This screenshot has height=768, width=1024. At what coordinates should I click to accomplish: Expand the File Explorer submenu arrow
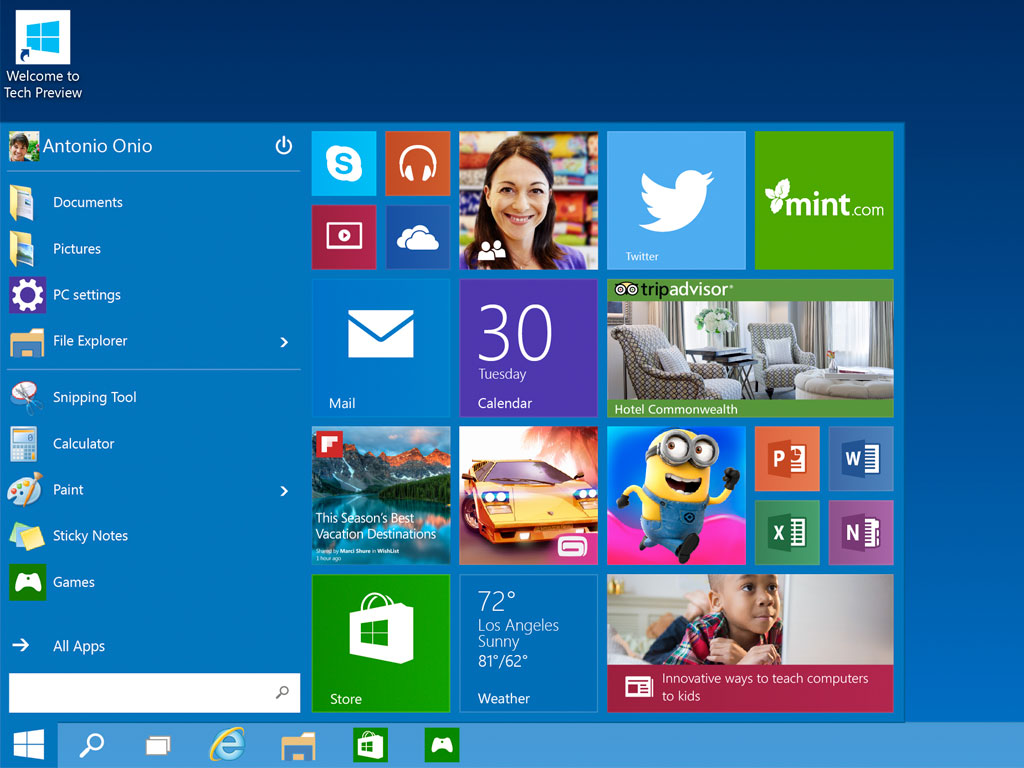click(284, 342)
